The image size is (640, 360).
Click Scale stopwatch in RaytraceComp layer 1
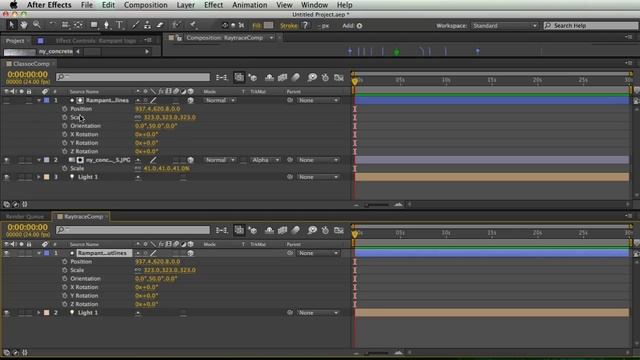[x=64, y=270]
